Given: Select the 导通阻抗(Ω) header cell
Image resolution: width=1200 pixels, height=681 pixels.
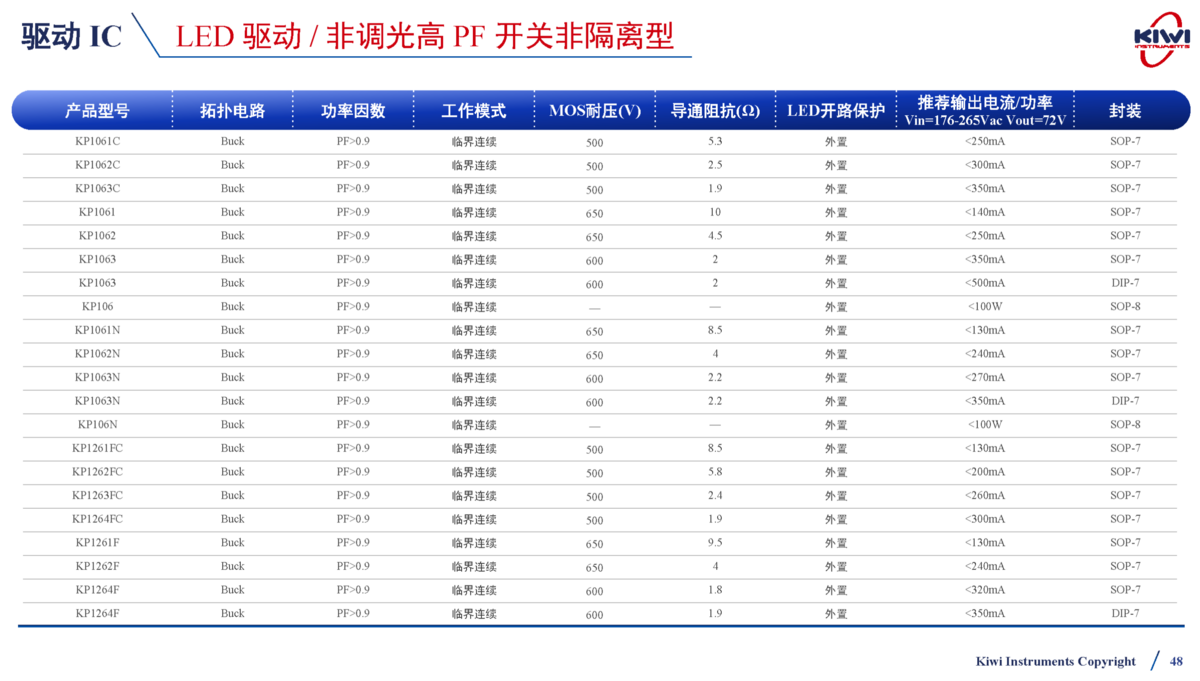Looking at the screenshot, I should coord(714,111).
